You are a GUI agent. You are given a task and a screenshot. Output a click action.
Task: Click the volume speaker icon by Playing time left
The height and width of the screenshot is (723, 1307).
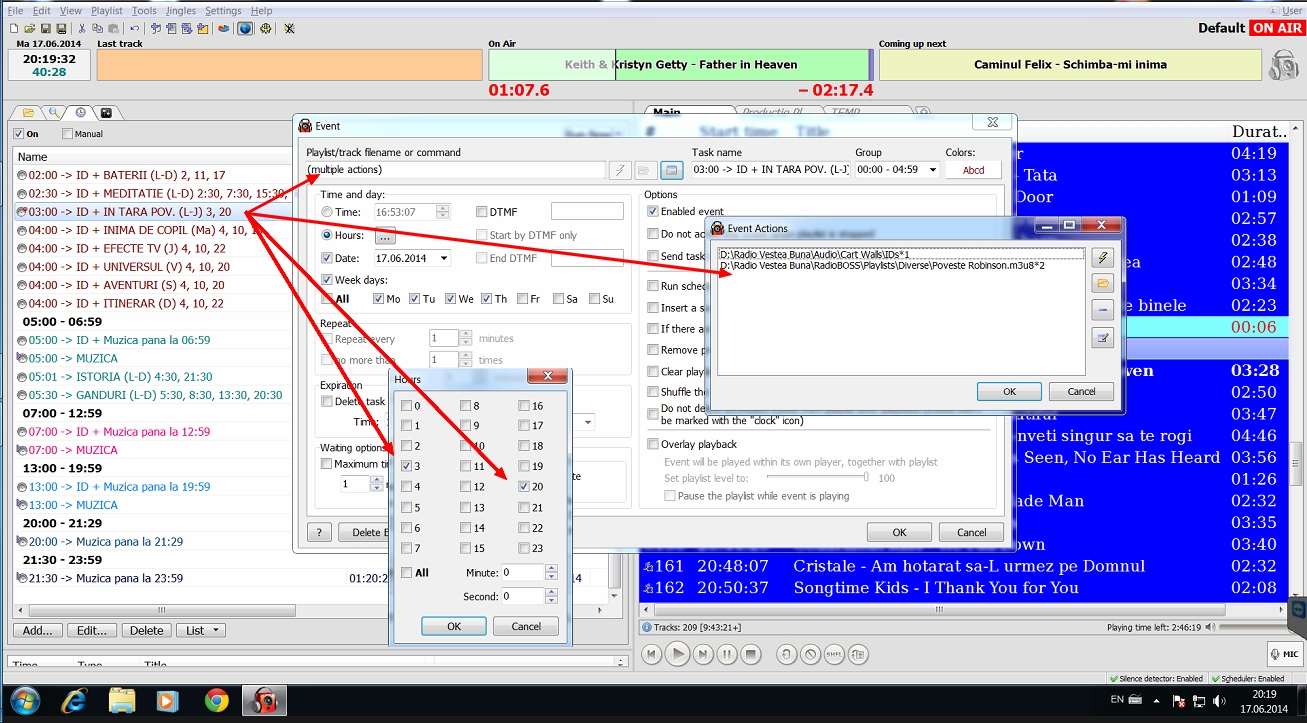tap(1212, 628)
